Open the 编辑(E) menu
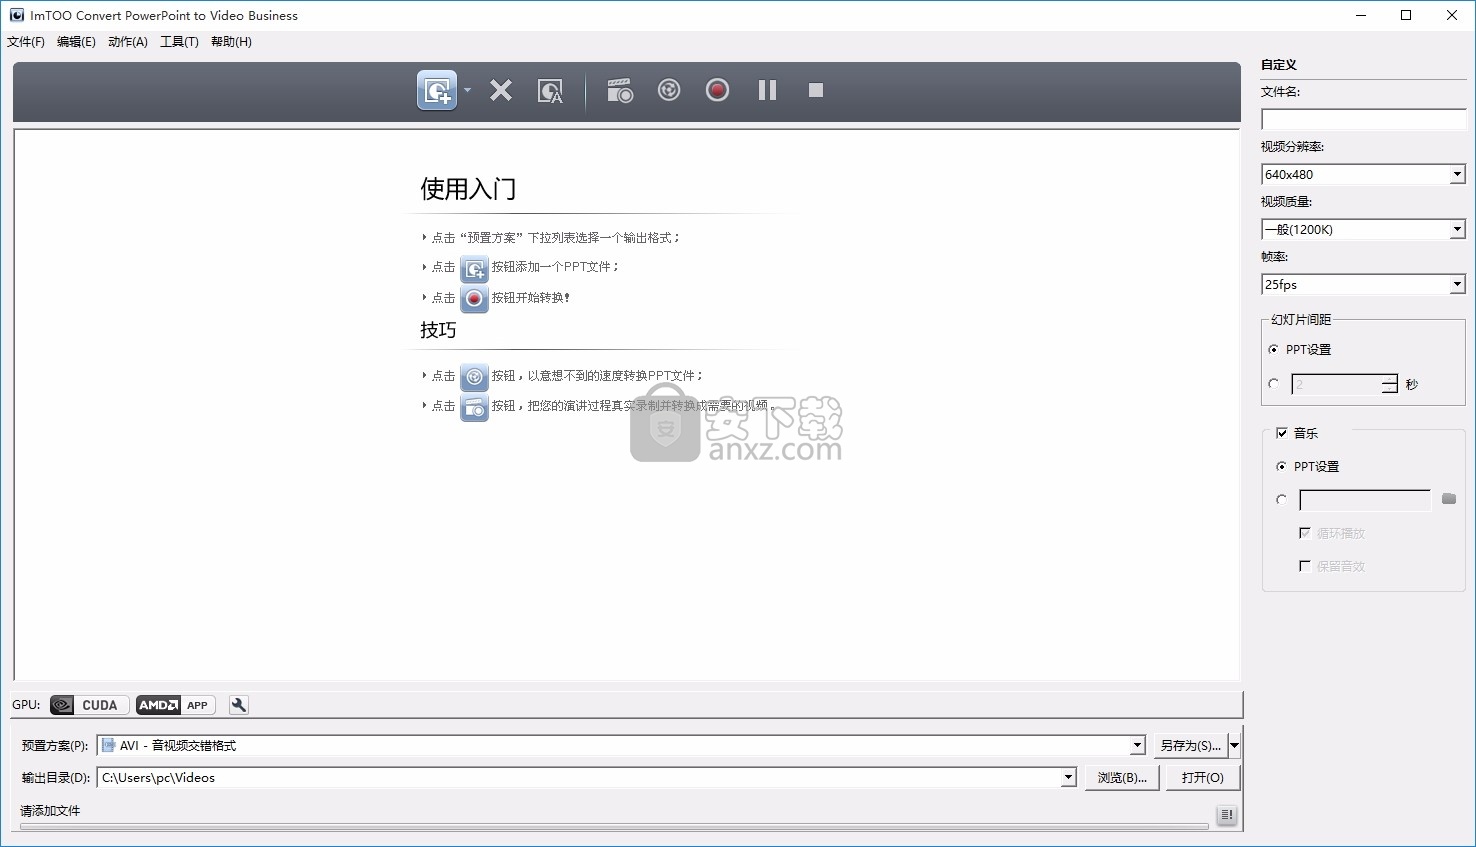The width and height of the screenshot is (1476, 847). tap(76, 42)
